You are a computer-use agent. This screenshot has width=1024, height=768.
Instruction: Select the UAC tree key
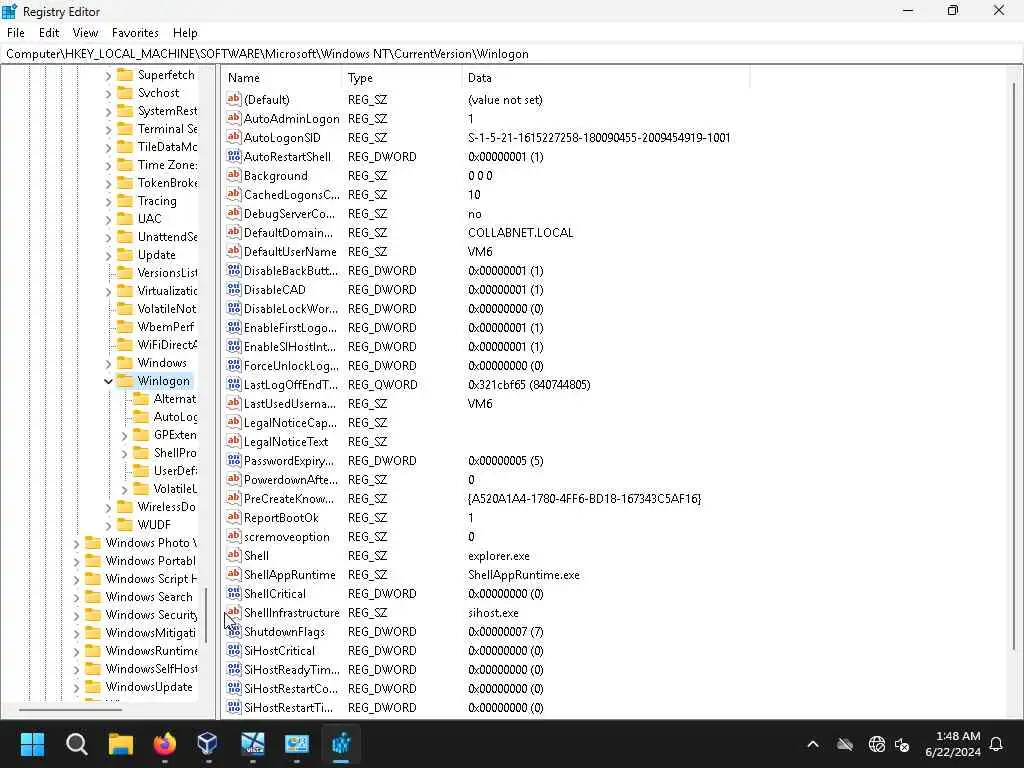pos(149,219)
